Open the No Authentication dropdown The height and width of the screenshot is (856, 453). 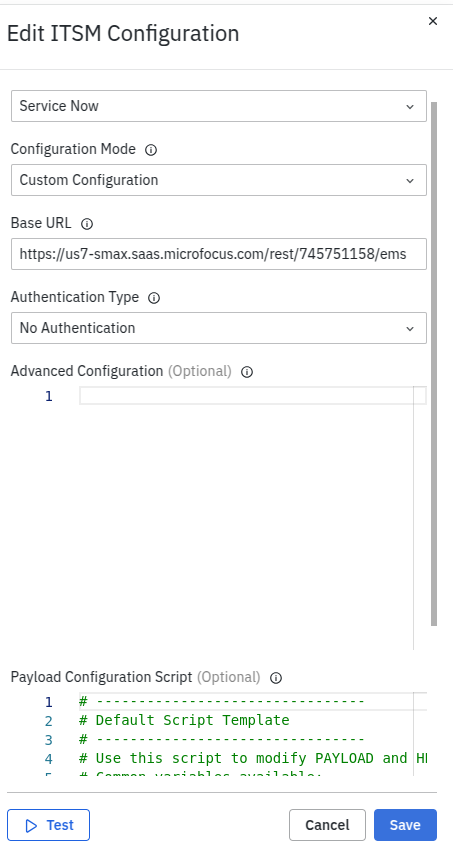tap(219, 328)
